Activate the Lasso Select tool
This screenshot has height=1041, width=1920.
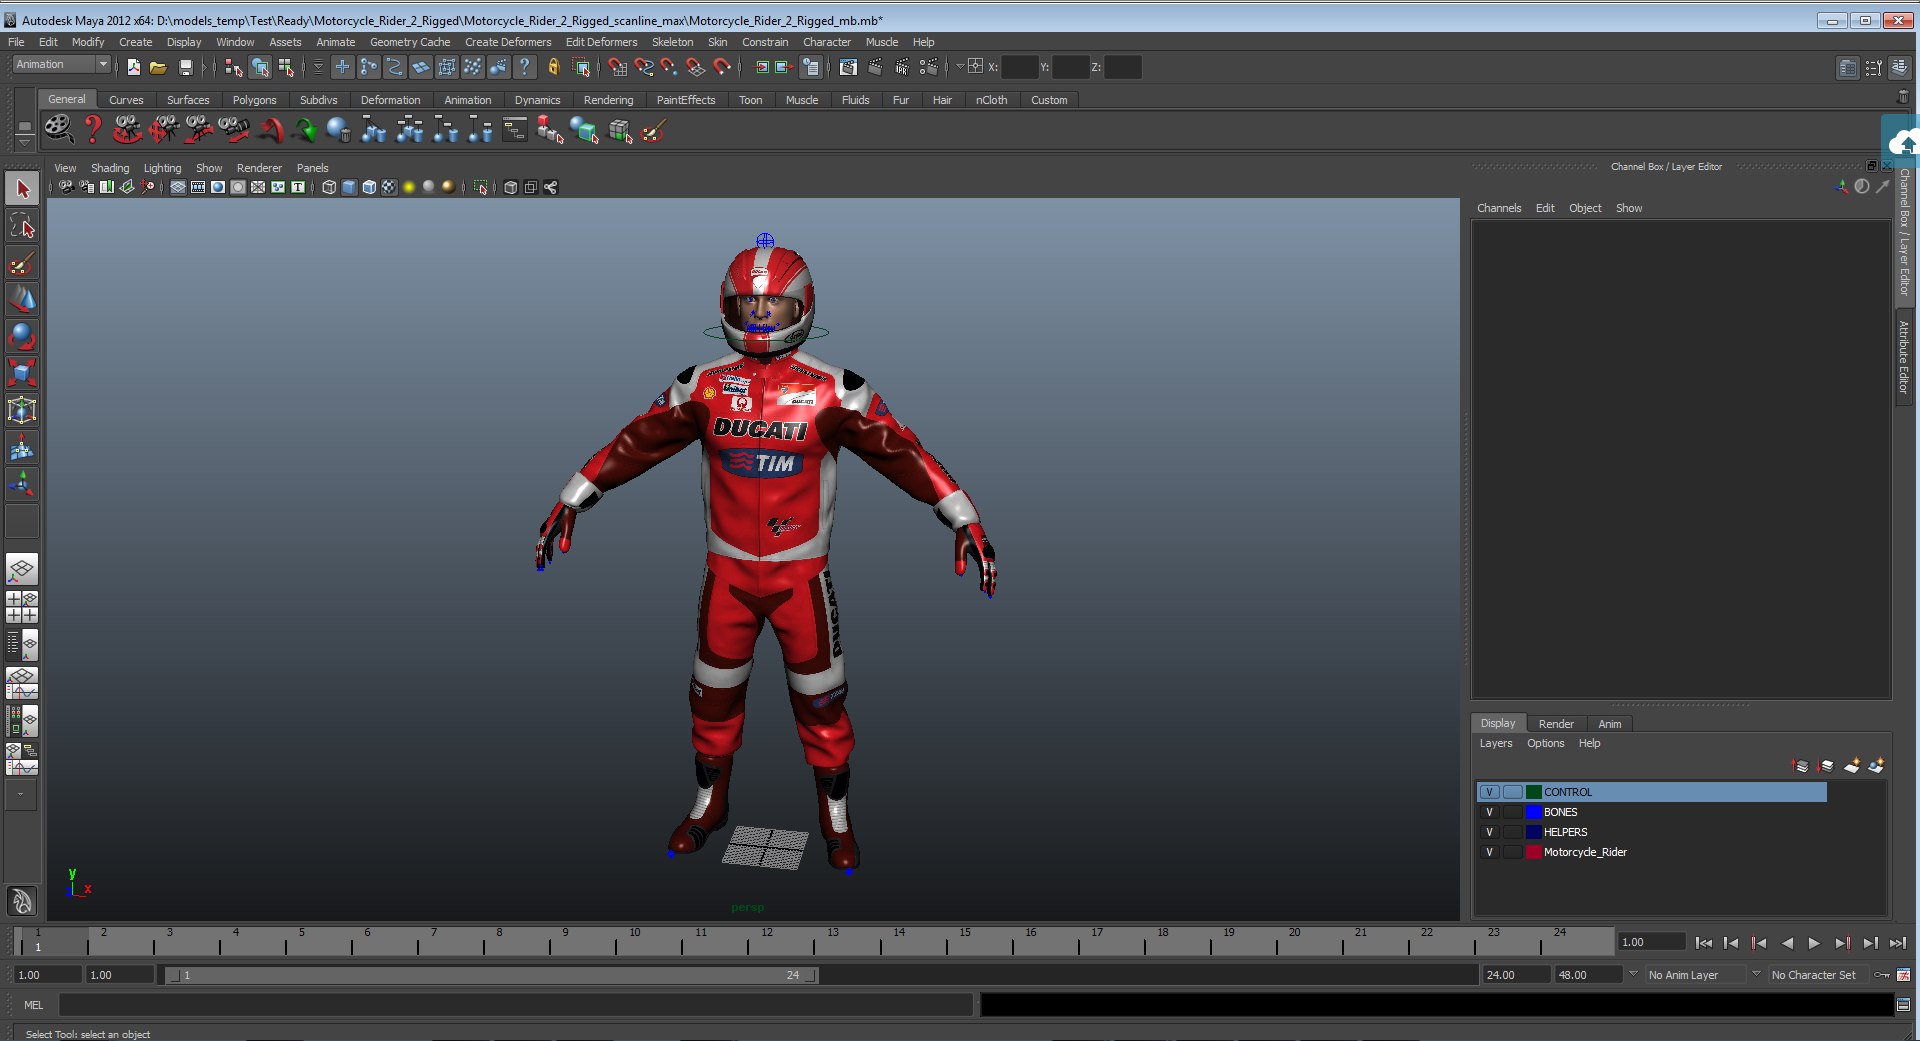pyautogui.click(x=22, y=226)
